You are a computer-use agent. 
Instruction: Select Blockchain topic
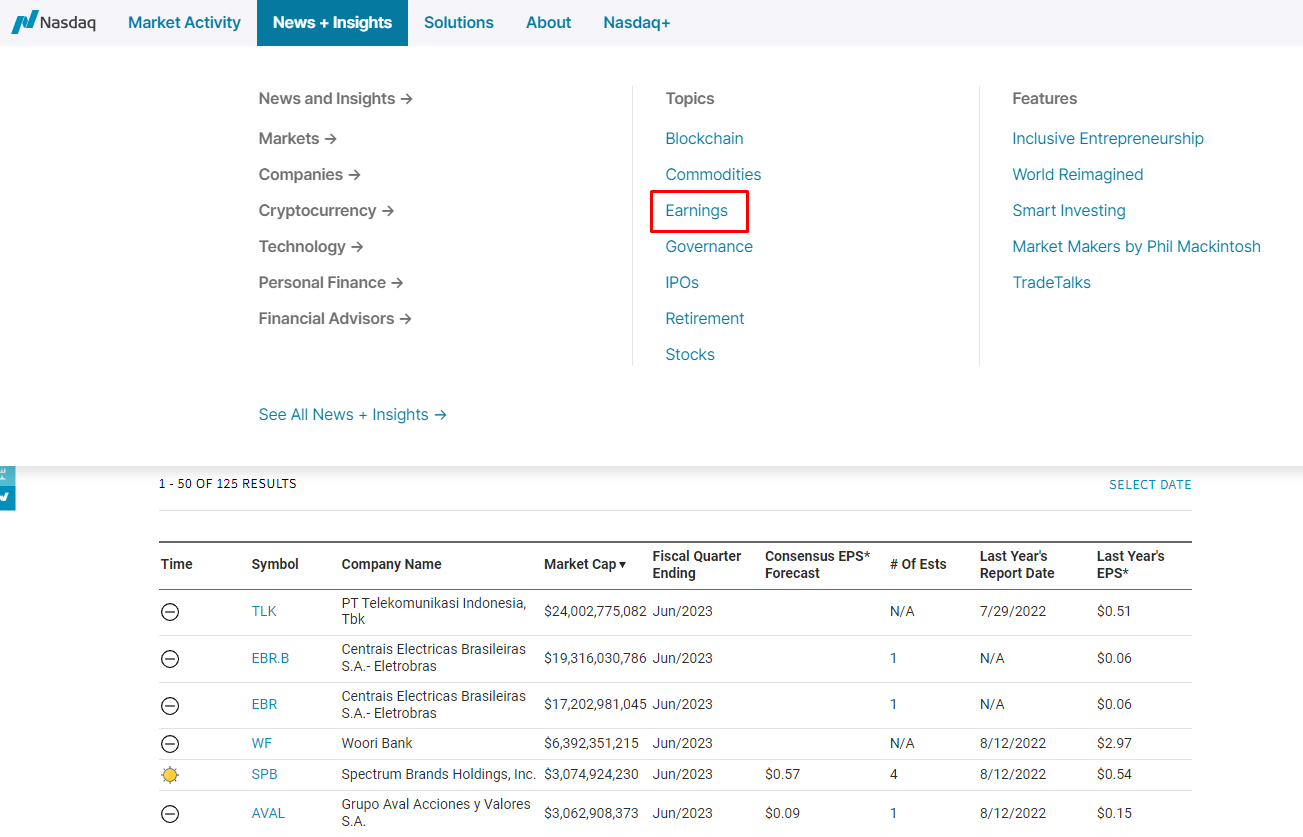click(x=705, y=138)
